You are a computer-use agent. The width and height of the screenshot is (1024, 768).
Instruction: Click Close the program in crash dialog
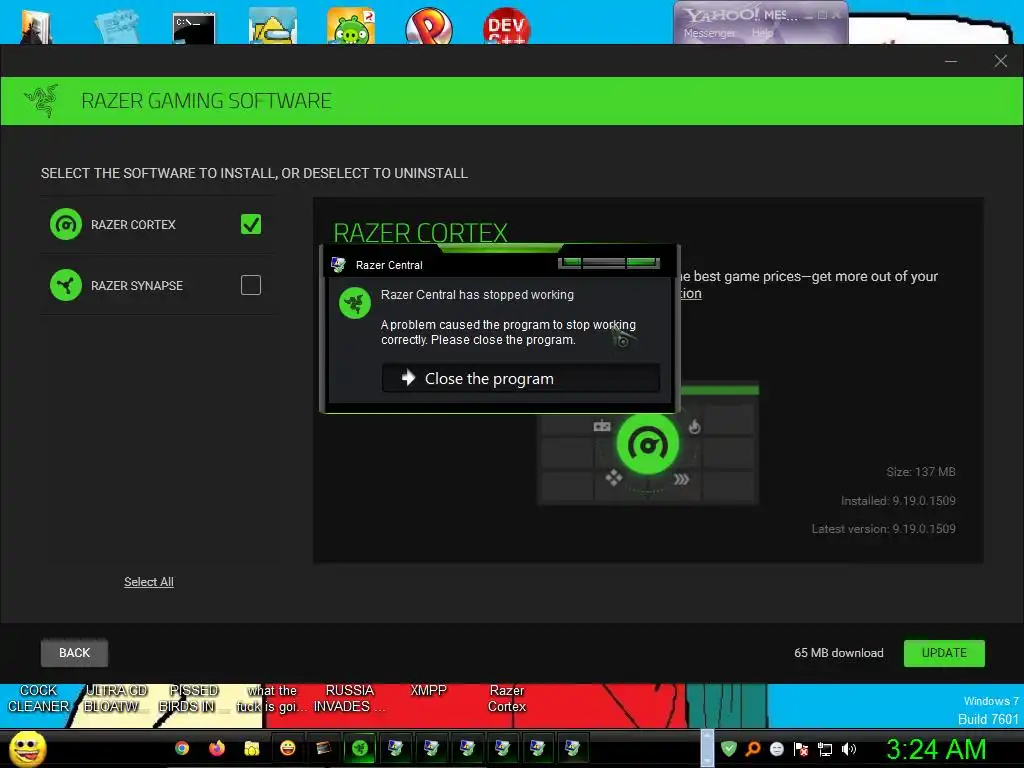pyautogui.click(x=520, y=378)
